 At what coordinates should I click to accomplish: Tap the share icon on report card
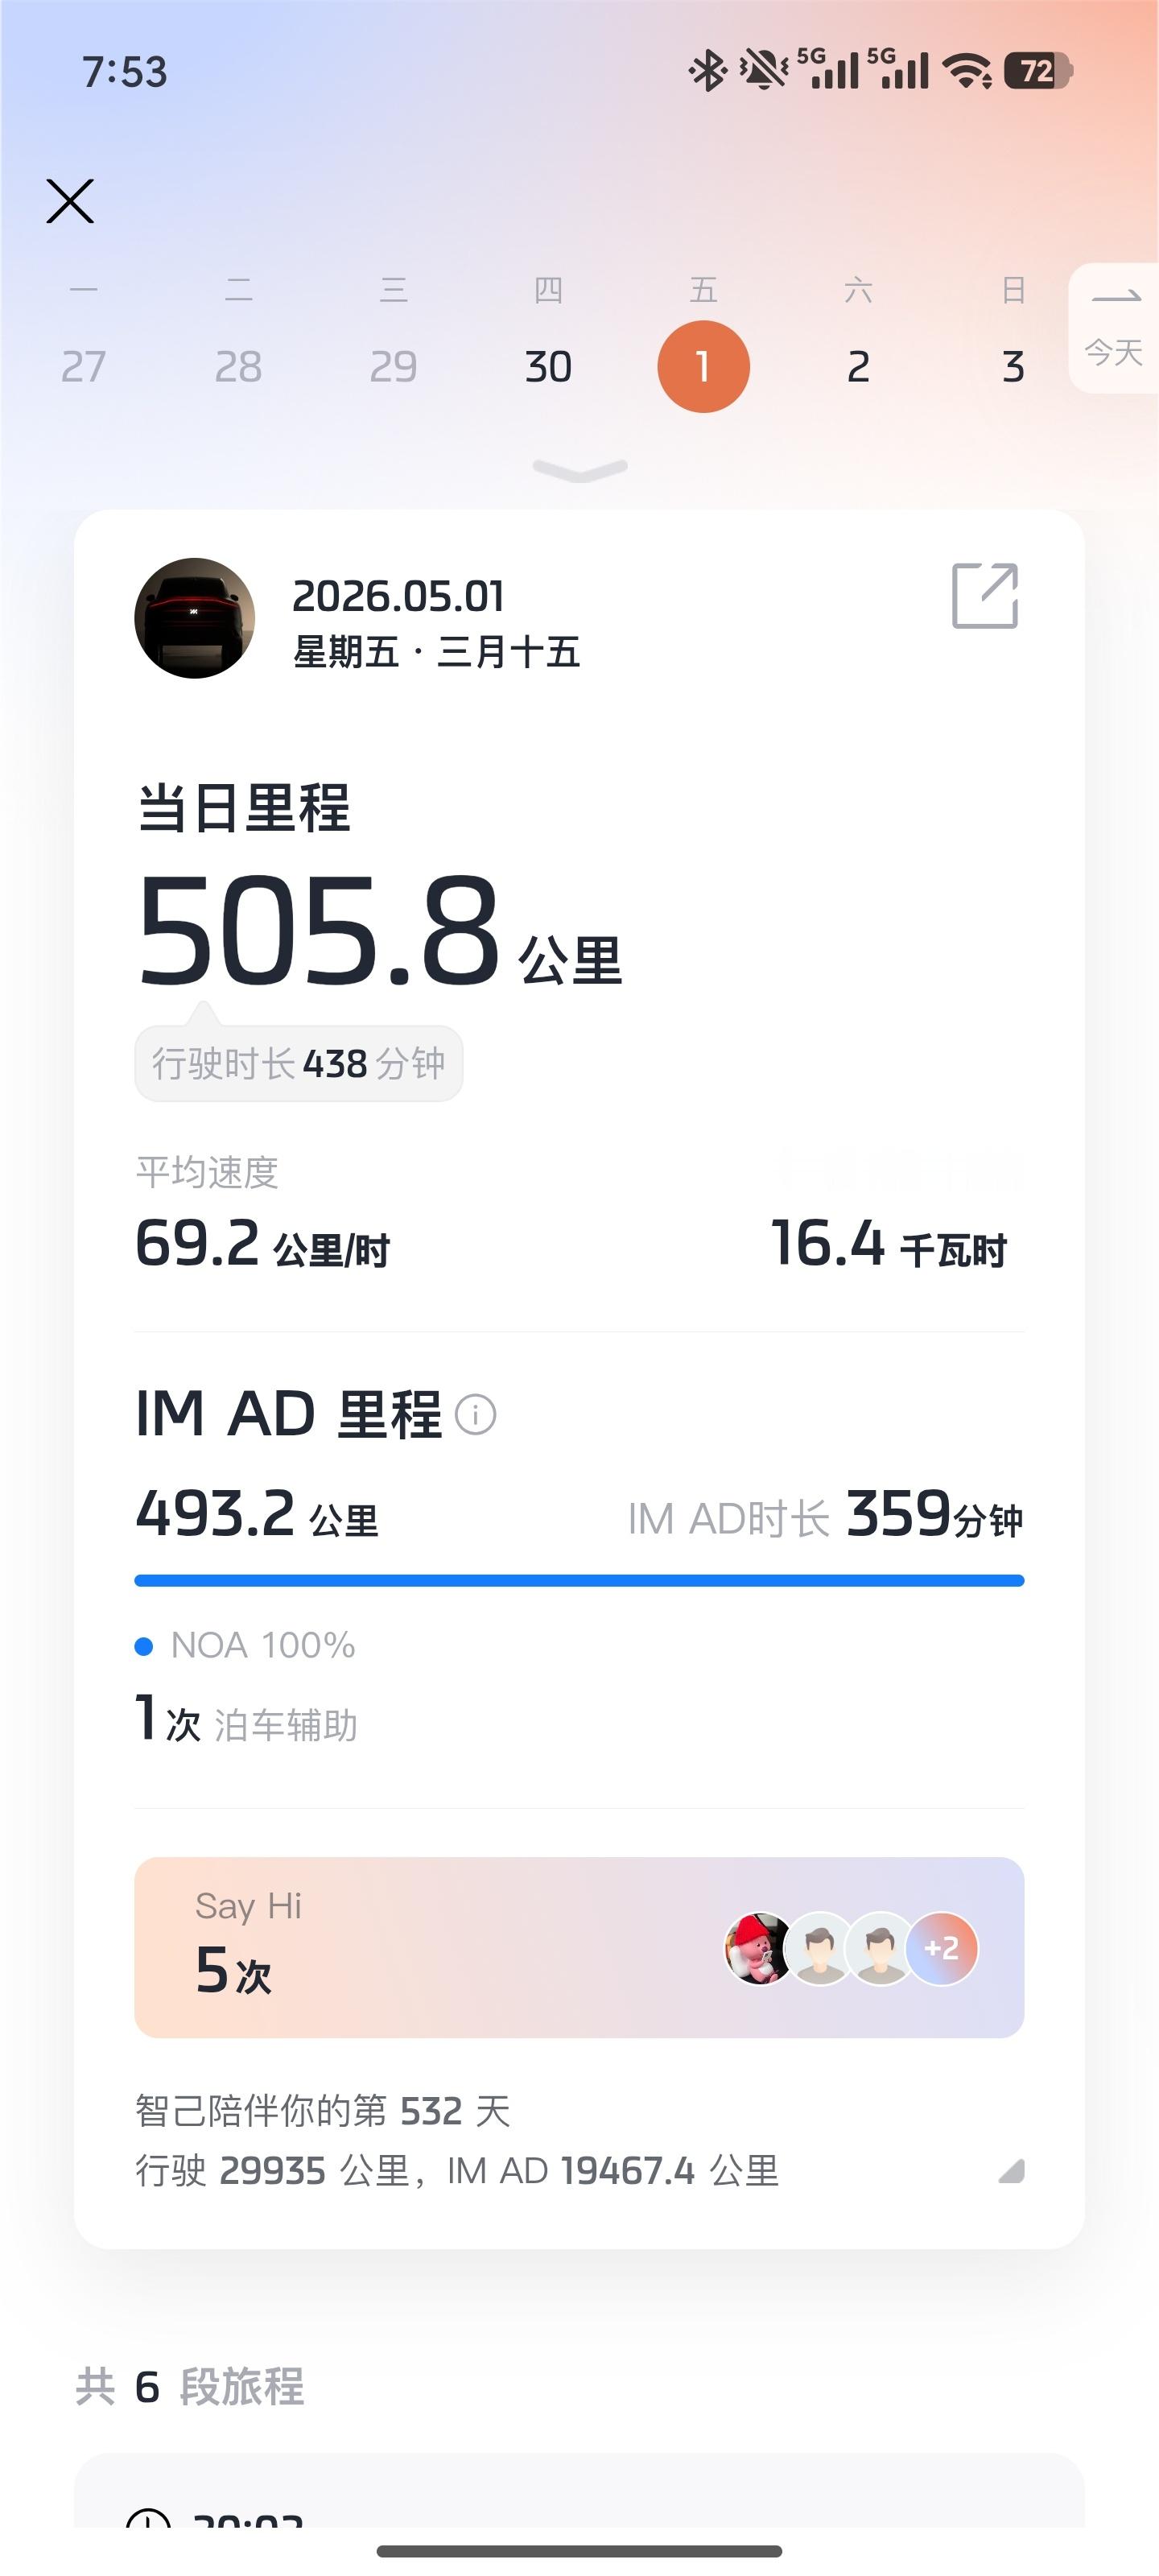[985, 596]
